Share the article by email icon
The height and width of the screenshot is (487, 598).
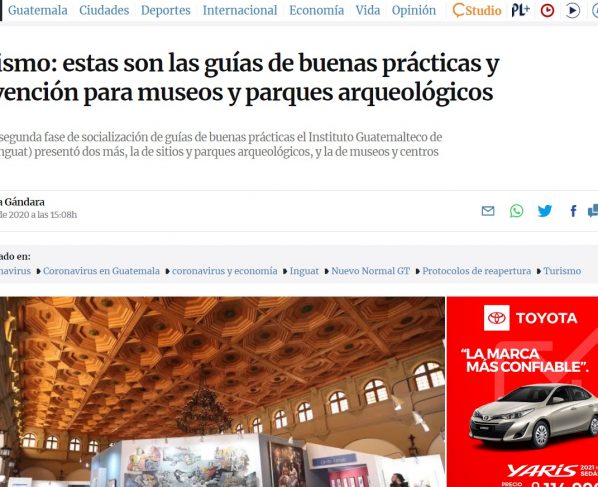[x=488, y=211]
